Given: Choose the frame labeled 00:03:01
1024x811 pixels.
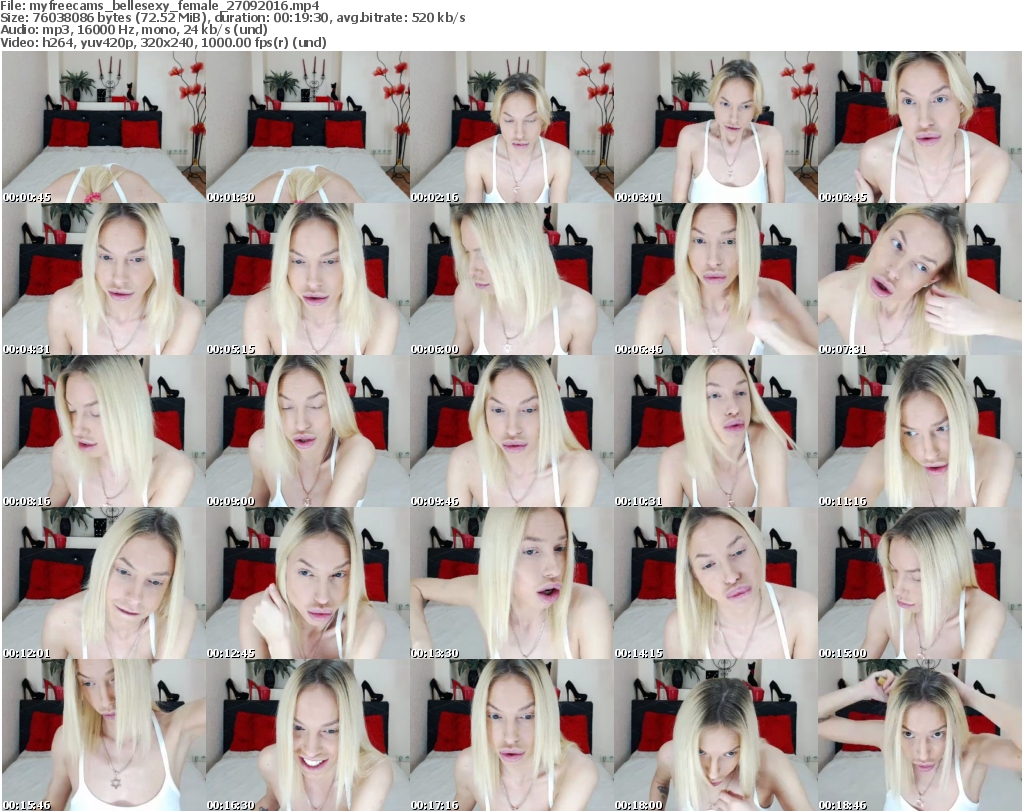Looking at the screenshot, I should [716, 127].
